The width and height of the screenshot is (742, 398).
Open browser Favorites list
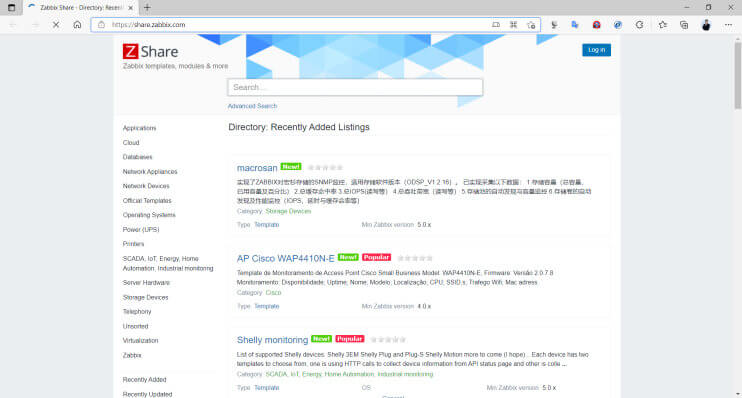(662, 25)
